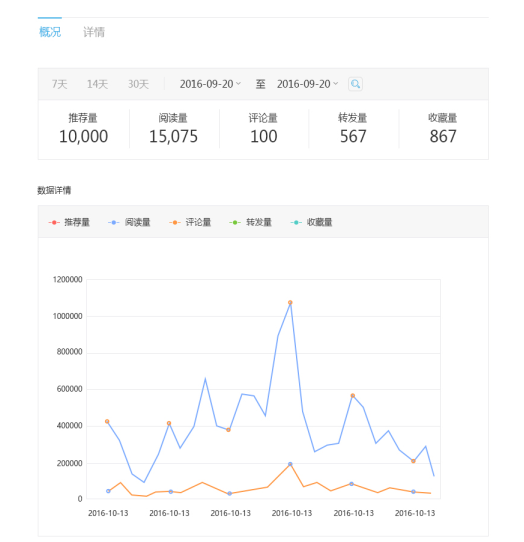Open the end date dropdown after 至
The image size is (524, 542).
point(307,84)
